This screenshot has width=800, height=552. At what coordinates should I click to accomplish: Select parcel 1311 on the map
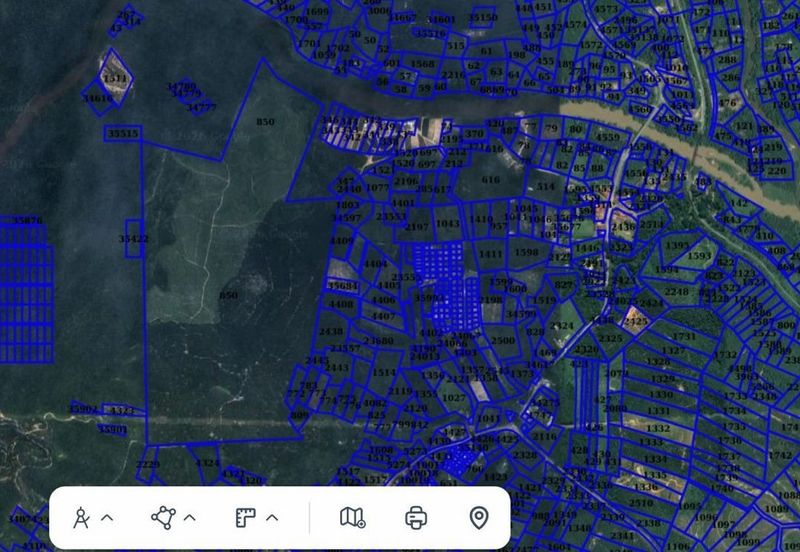(x=115, y=78)
